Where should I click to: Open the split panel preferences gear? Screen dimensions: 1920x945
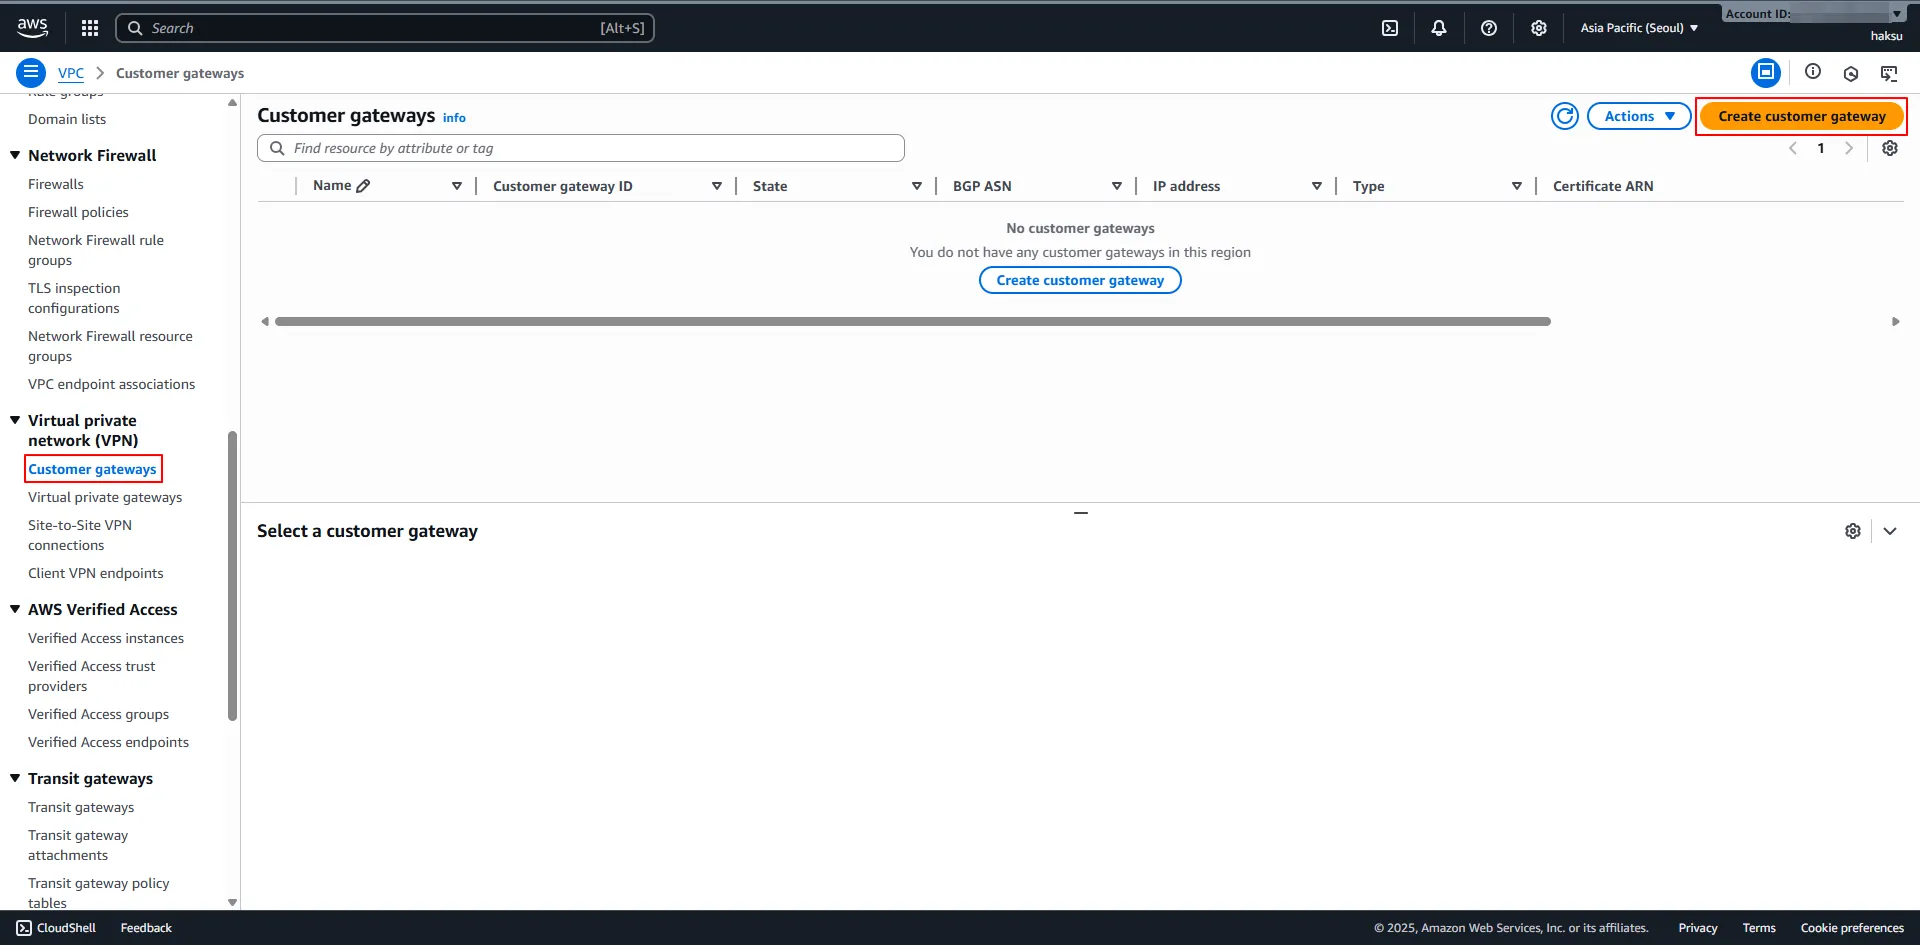[1853, 531]
